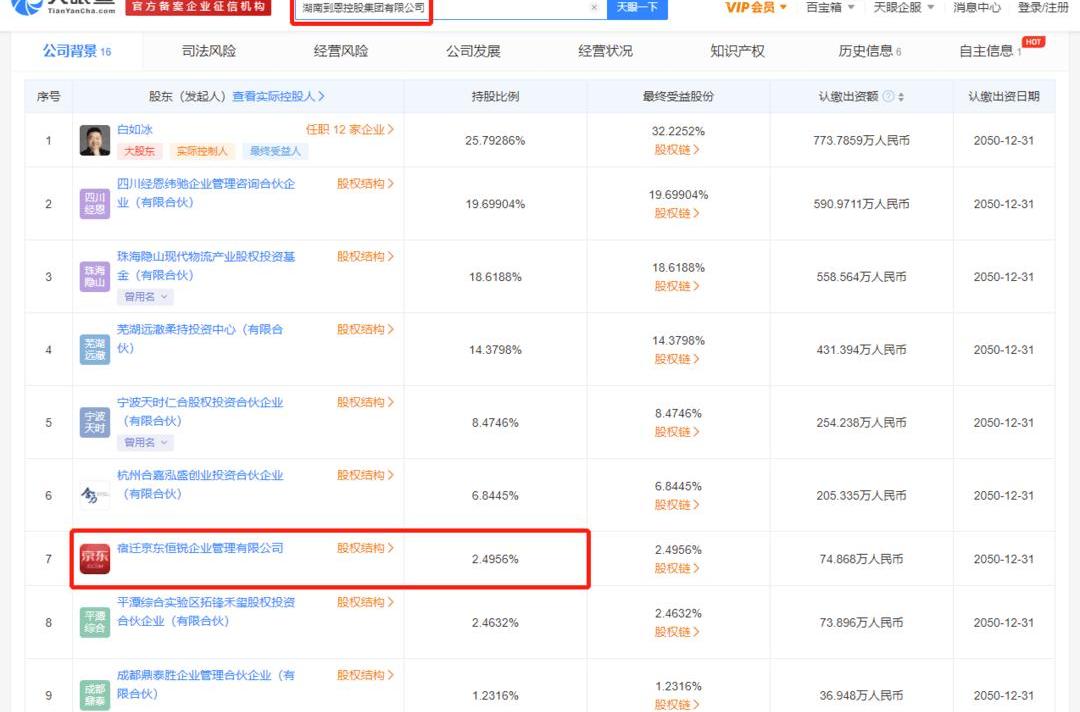The height and width of the screenshot is (712, 1080).
Task: Open 股权链 under 6.8445%
Action: [x=677, y=505]
